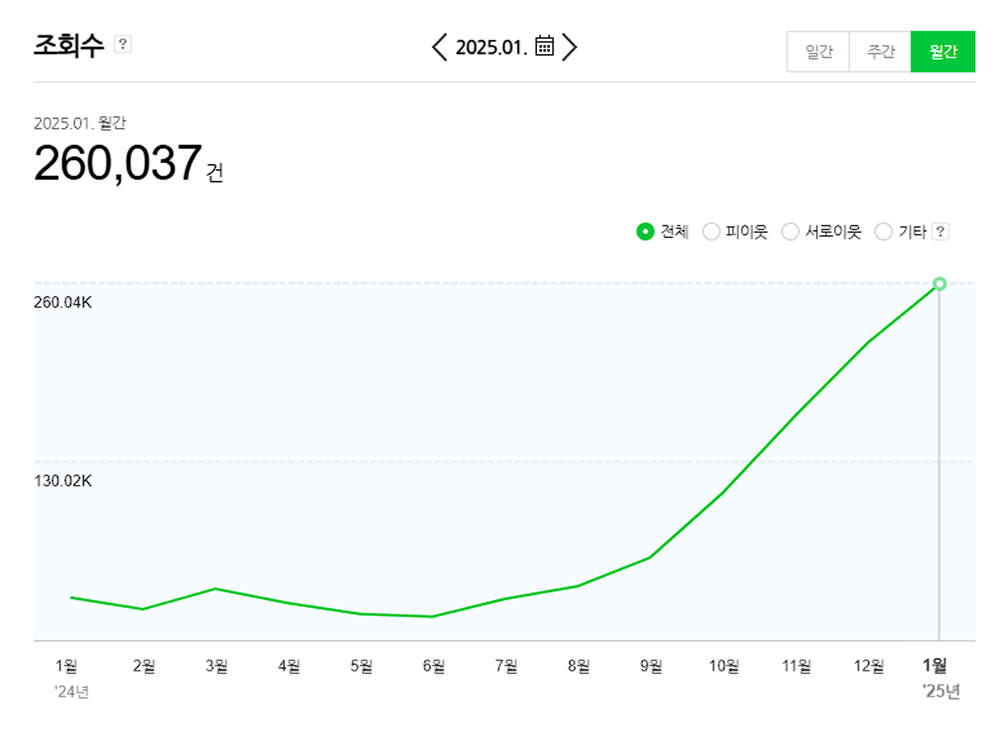Switch to the 주간 weekly tab
Viewport: 1000px width, 732px height.
[x=880, y=52]
